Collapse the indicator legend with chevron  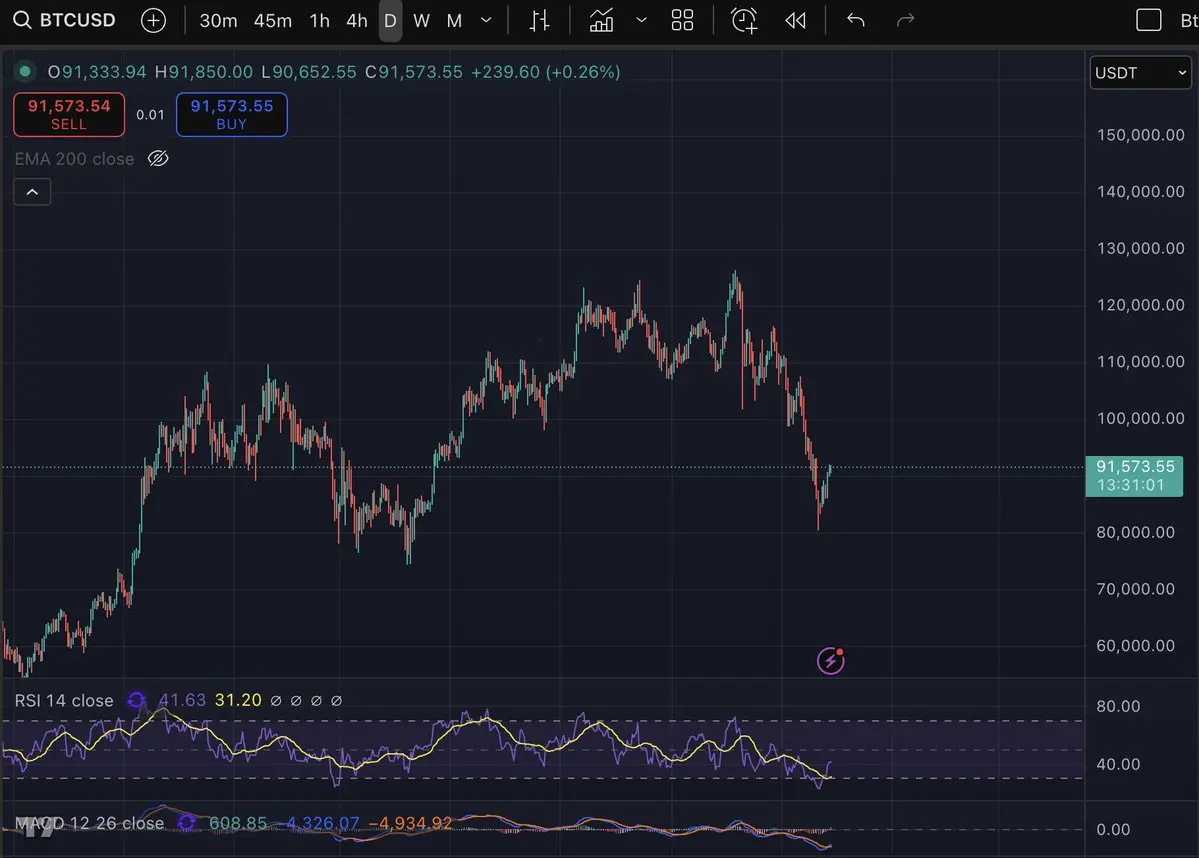tap(32, 192)
